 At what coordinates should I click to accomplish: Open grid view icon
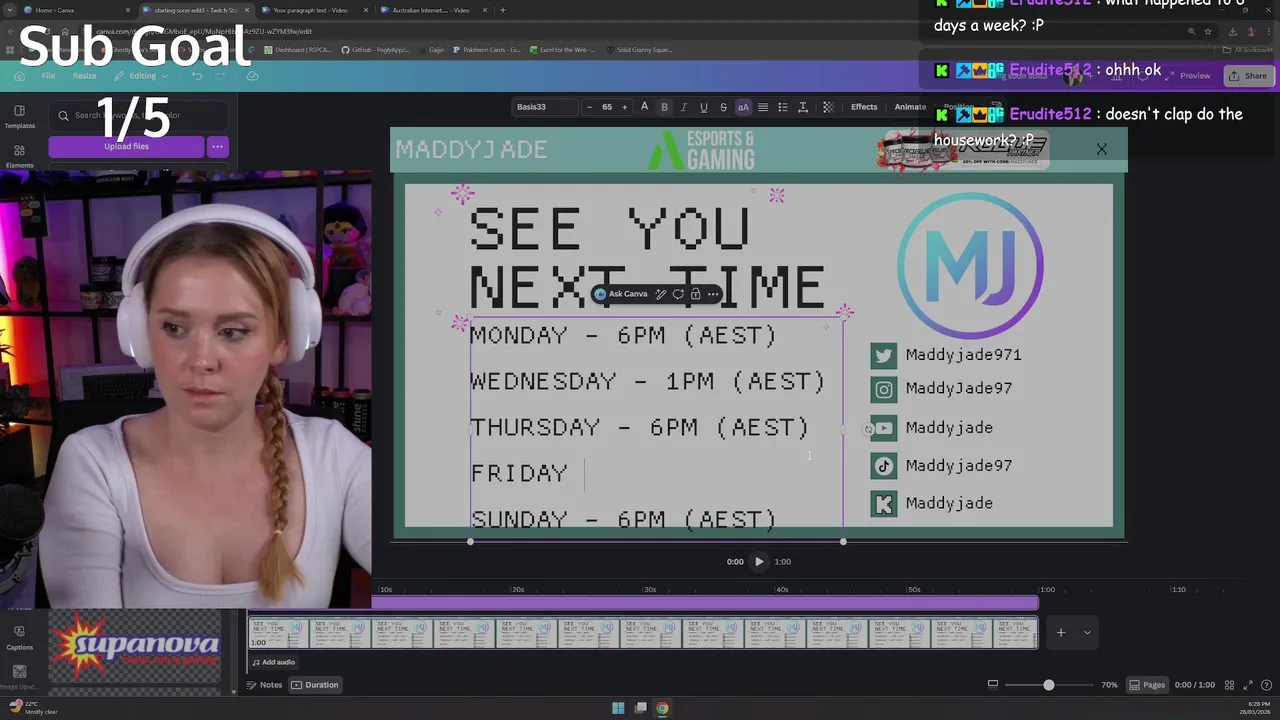click(x=1231, y=685)
